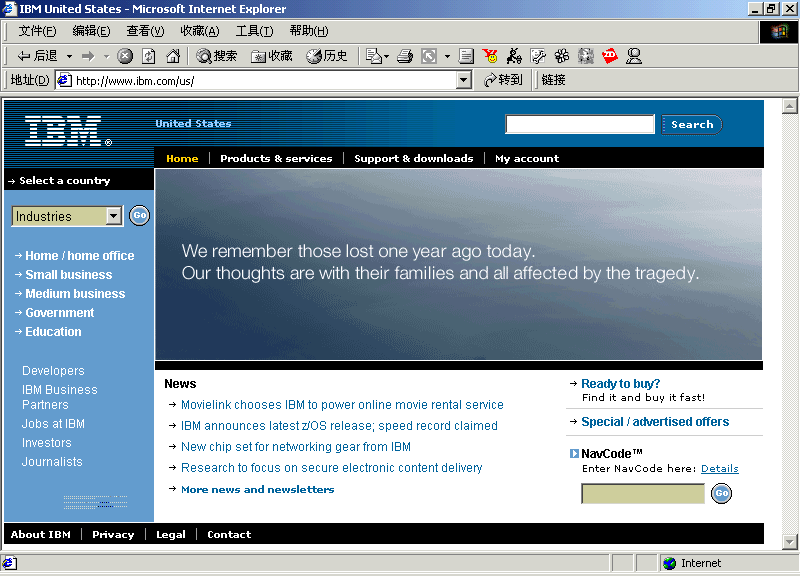This screenshot has height=576, width=800.
Task: Click the gray puzzle-like toolbar icon
Action: pos(586,56)
